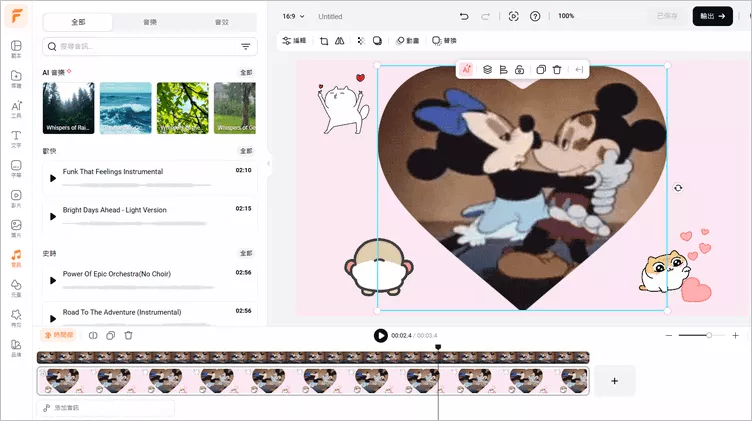Open the Effects sparkle sidebar panel
Viewport: 752px width, 421px height.
click(16, 317)
